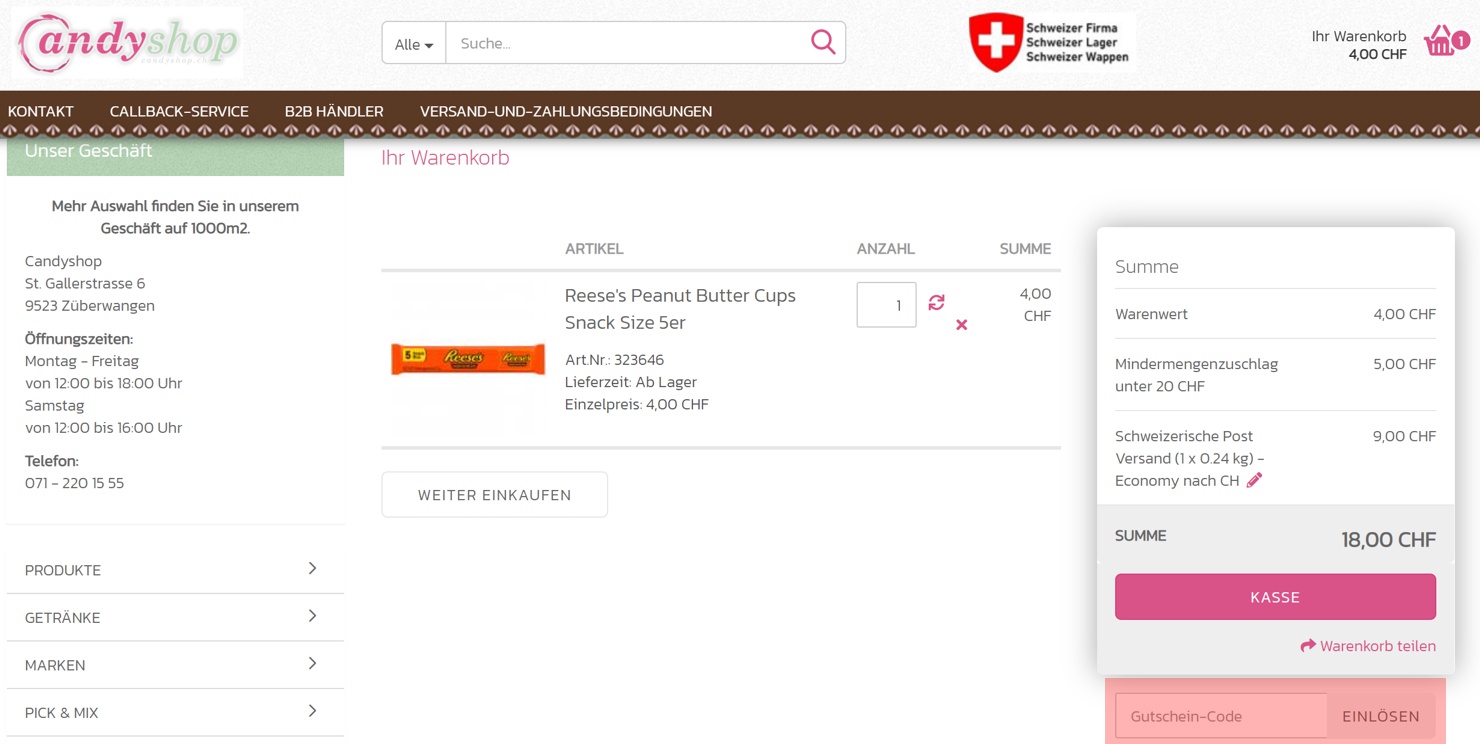Screen dimensions: 1480x744
Task: Open the B2B HÄNDLER menu item
Action: pos(334,111)
